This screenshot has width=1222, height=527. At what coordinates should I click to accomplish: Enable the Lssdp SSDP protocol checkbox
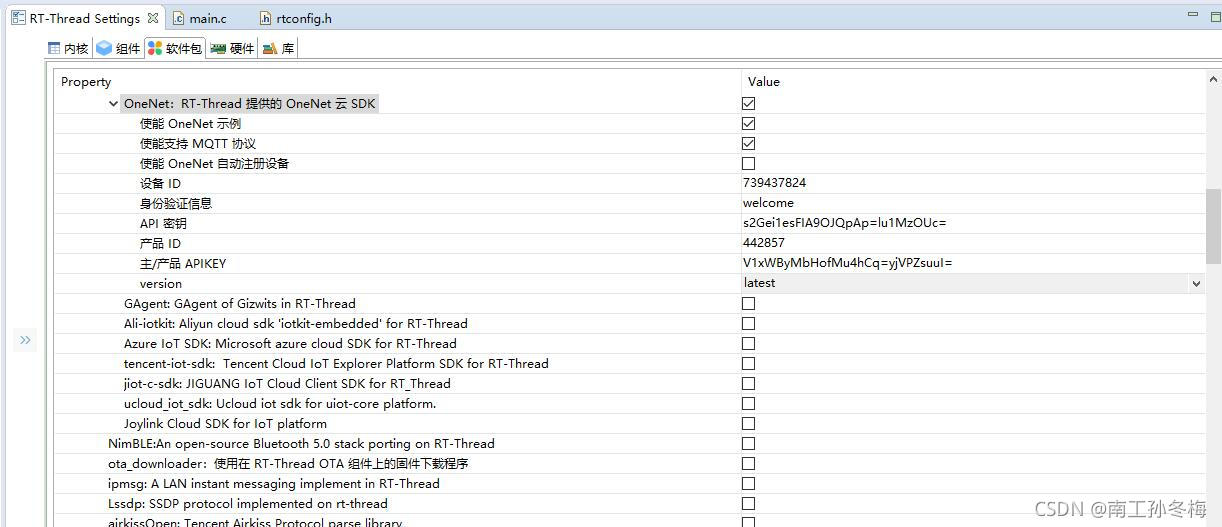point(748,503)
